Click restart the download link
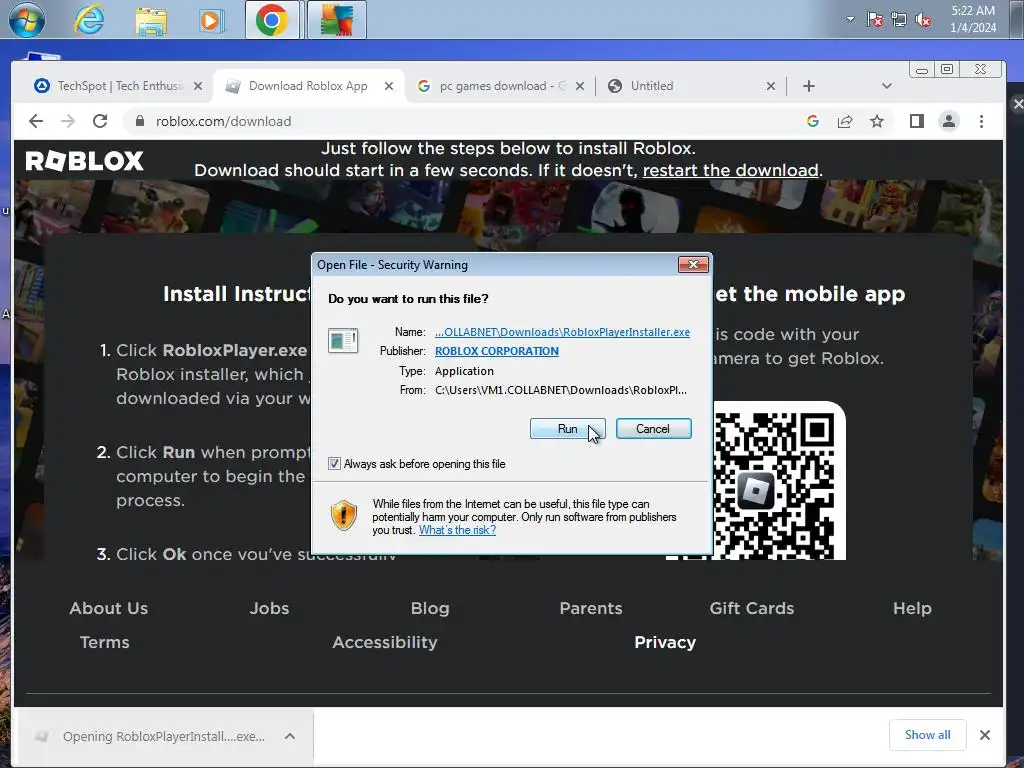Image resolution: width=1024 pixels, height=768 pixels. (730, 170)
